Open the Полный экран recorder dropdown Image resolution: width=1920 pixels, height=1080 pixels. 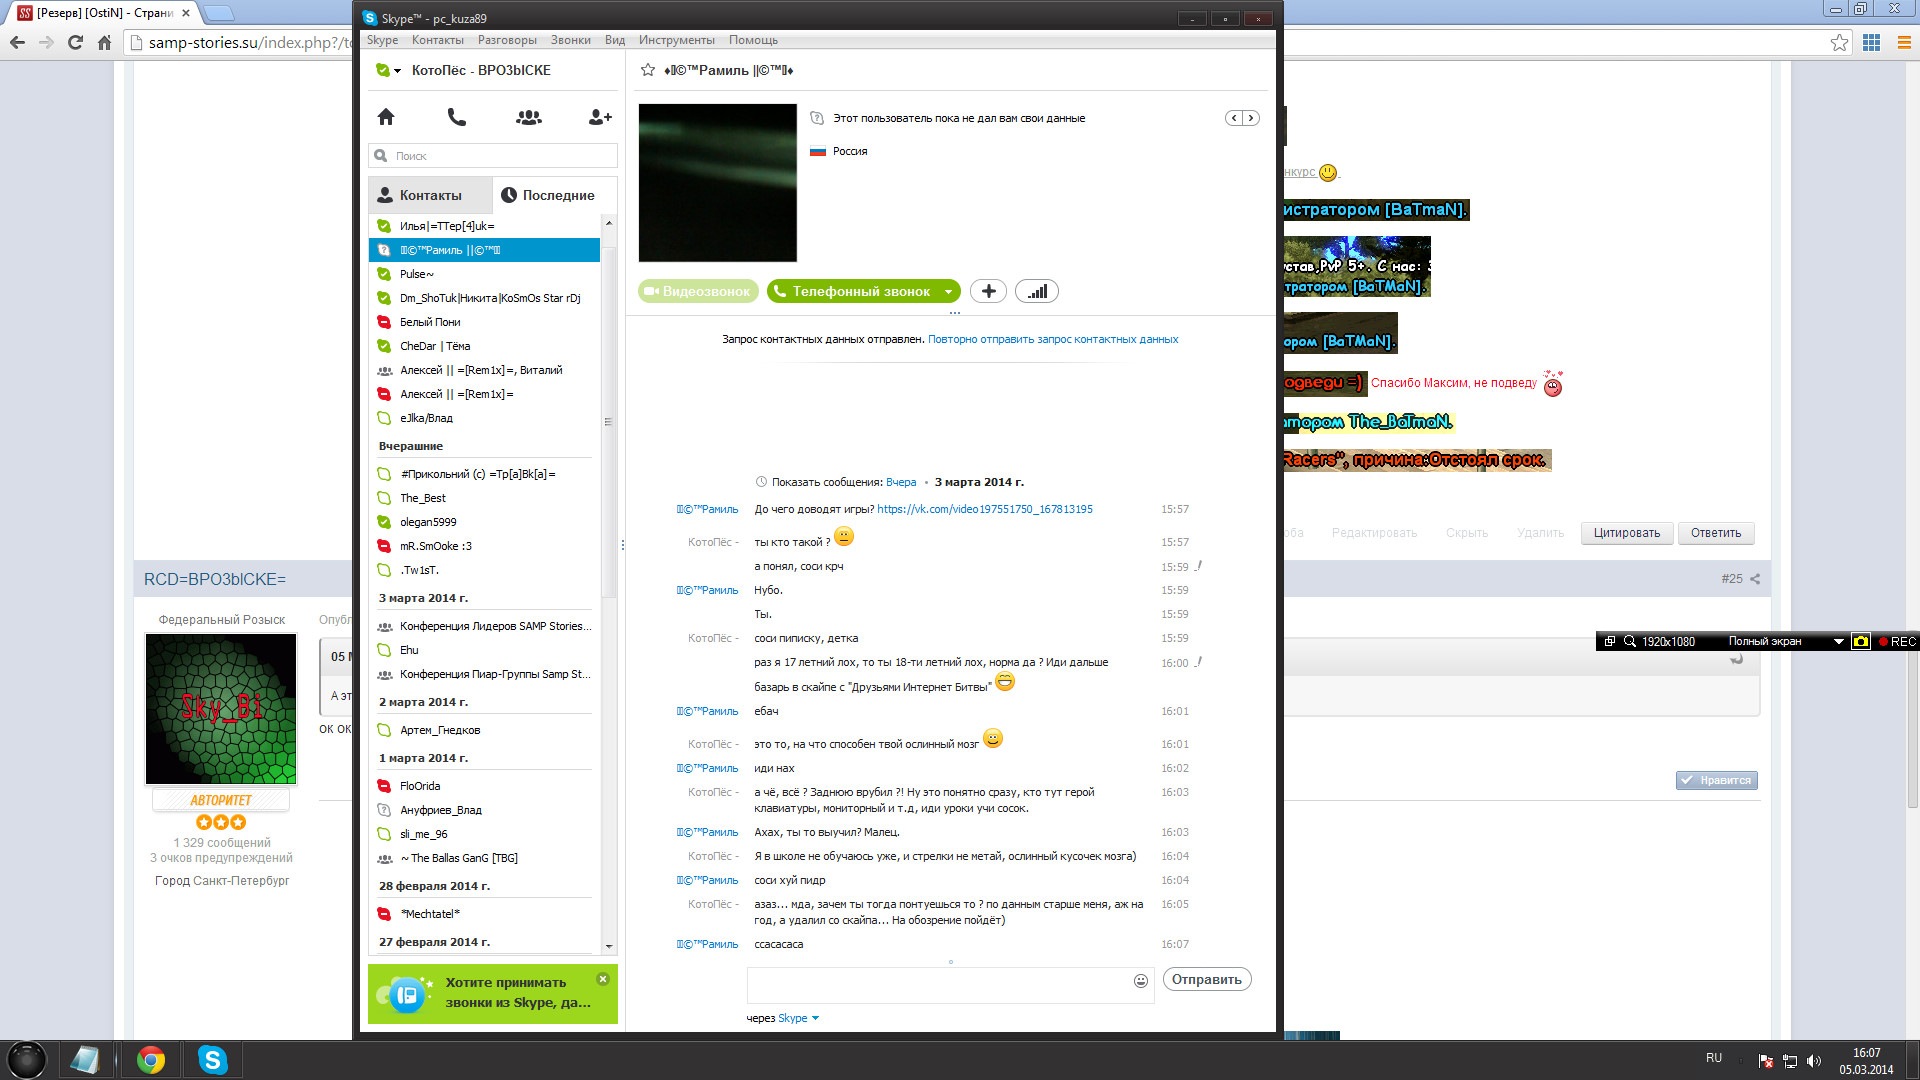(1838, 642)
